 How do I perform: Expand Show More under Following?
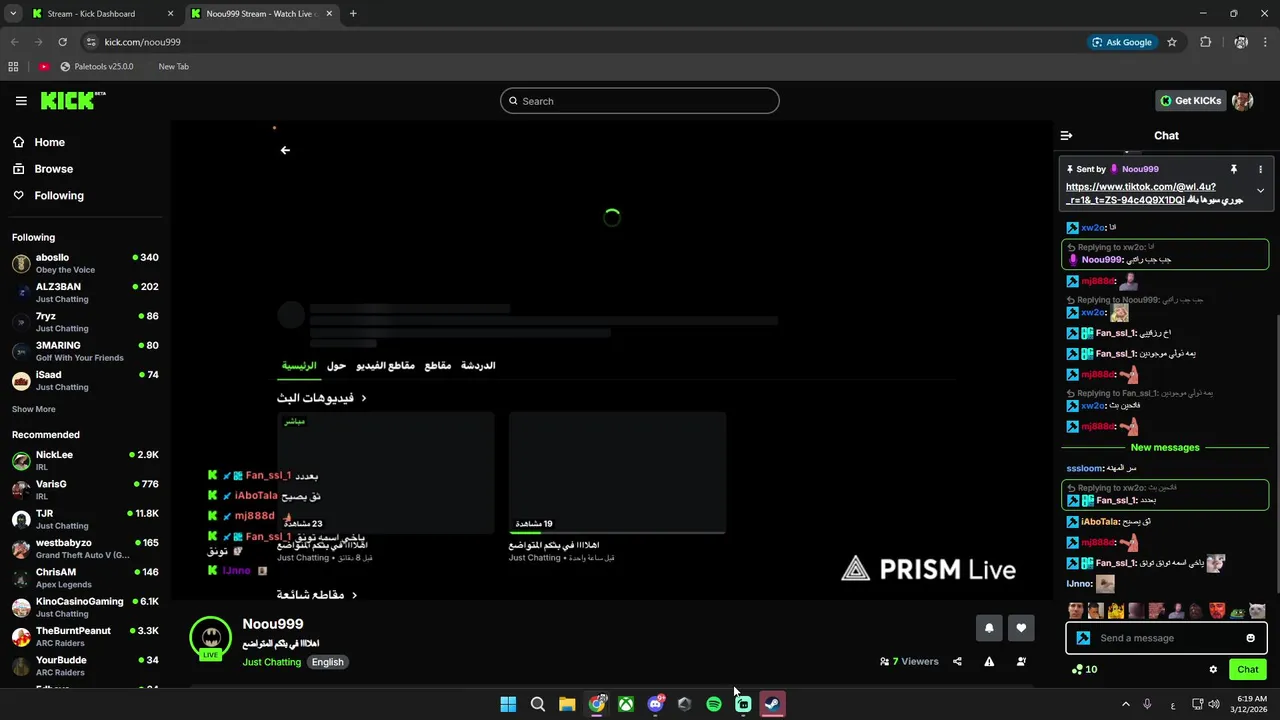pyautogui.click(x=34, y=409)
